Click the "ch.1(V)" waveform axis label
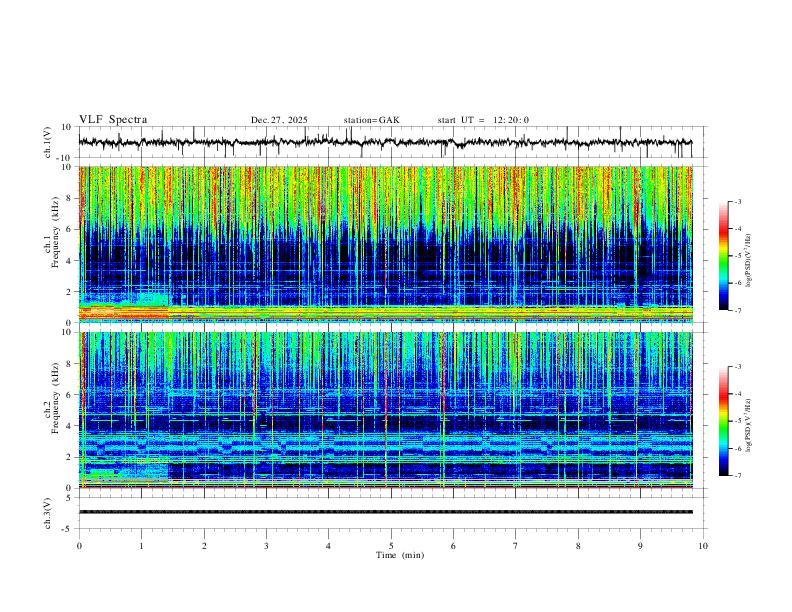This screenshot has width=792, height=612. [48, 142]
